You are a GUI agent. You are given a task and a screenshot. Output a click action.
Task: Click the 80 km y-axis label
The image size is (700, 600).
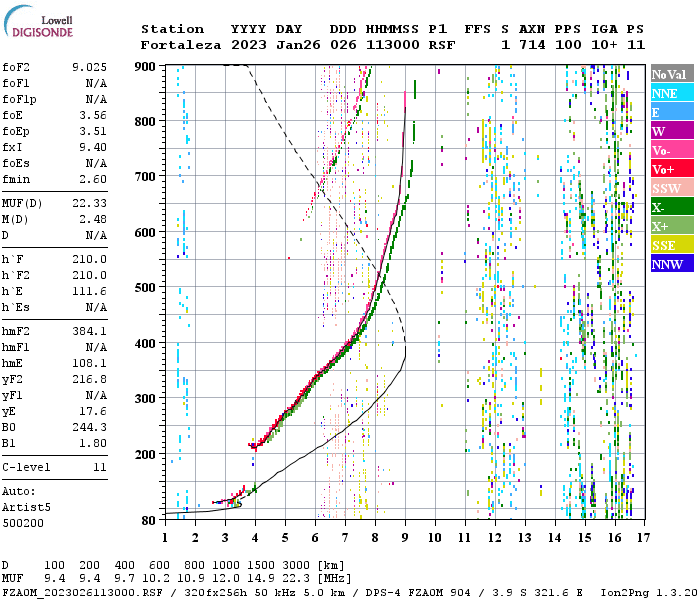point(149,520)
